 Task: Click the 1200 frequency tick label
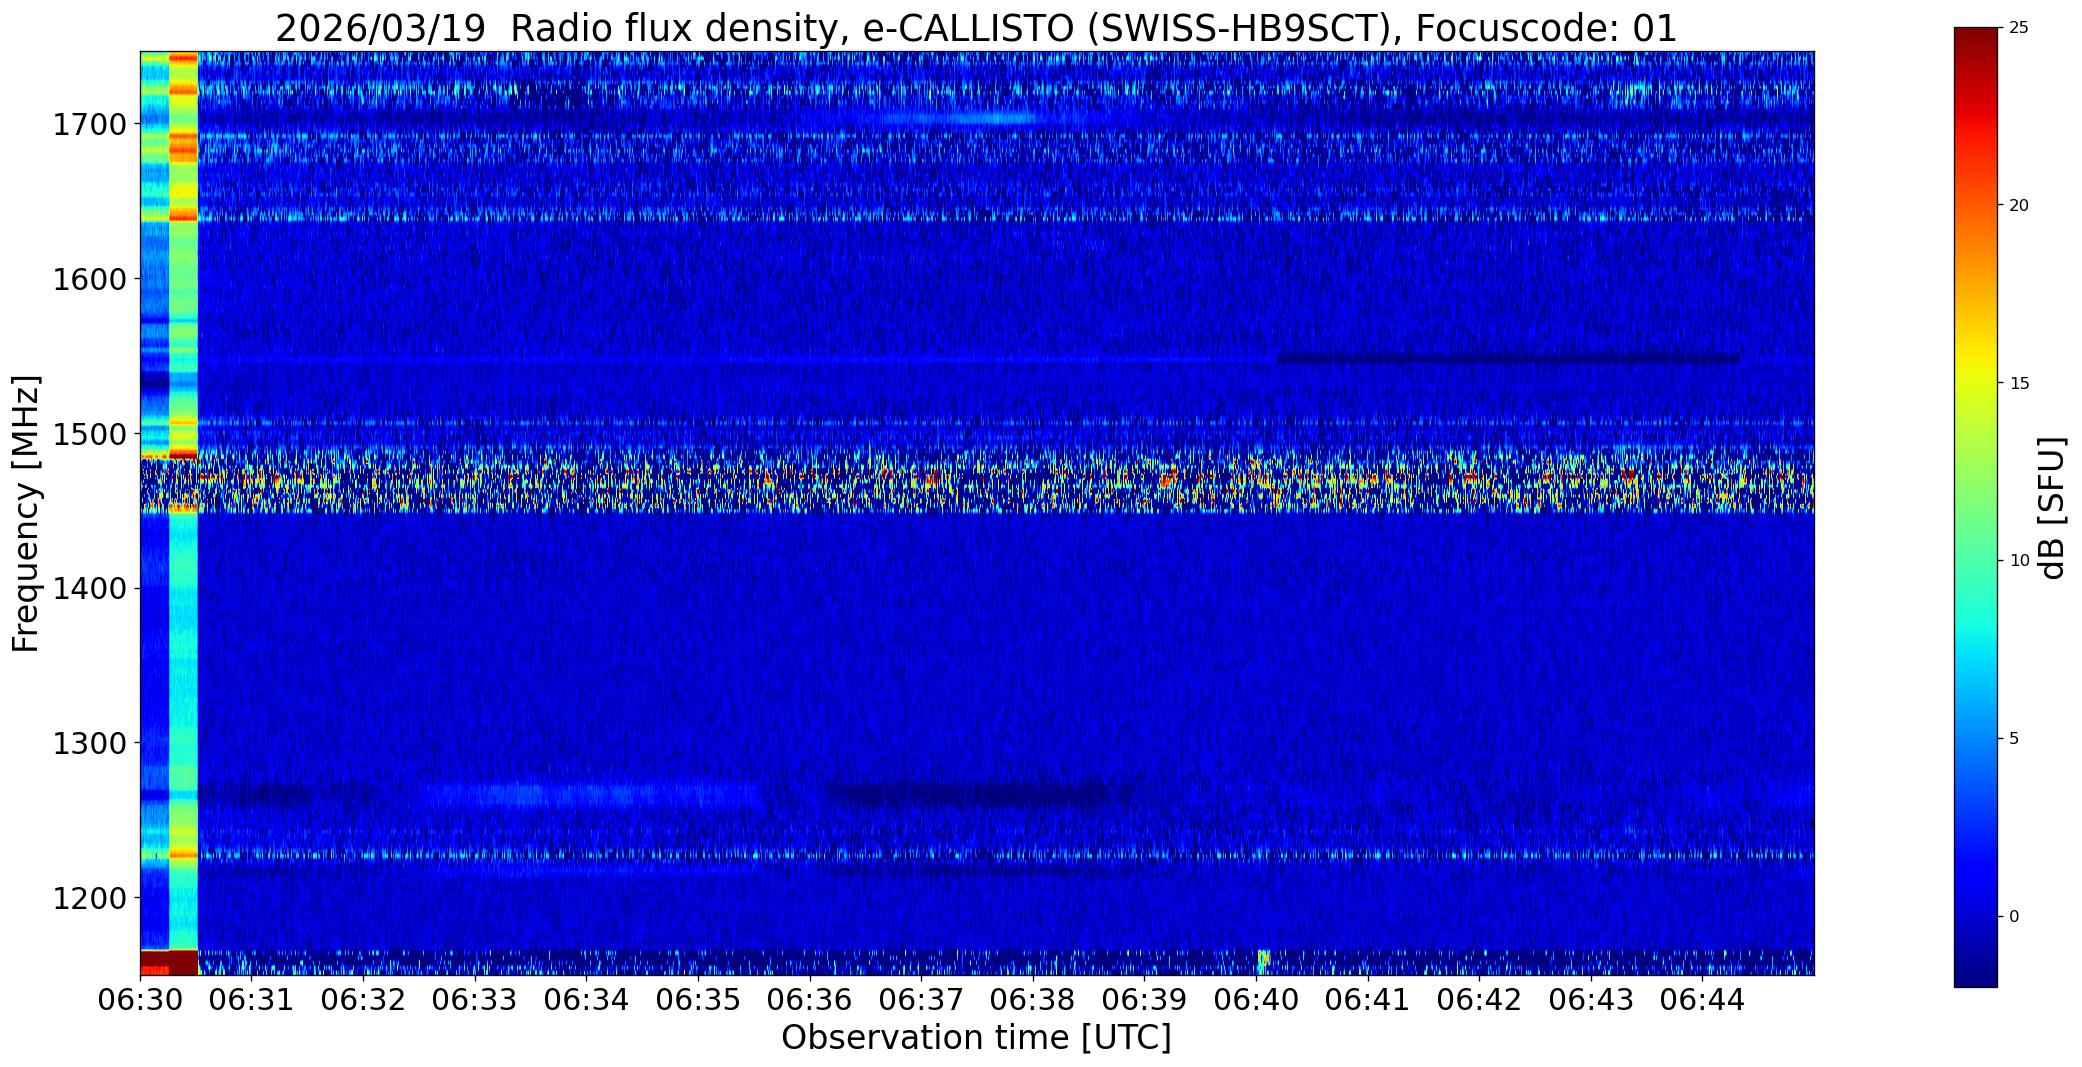click(89, 898)
